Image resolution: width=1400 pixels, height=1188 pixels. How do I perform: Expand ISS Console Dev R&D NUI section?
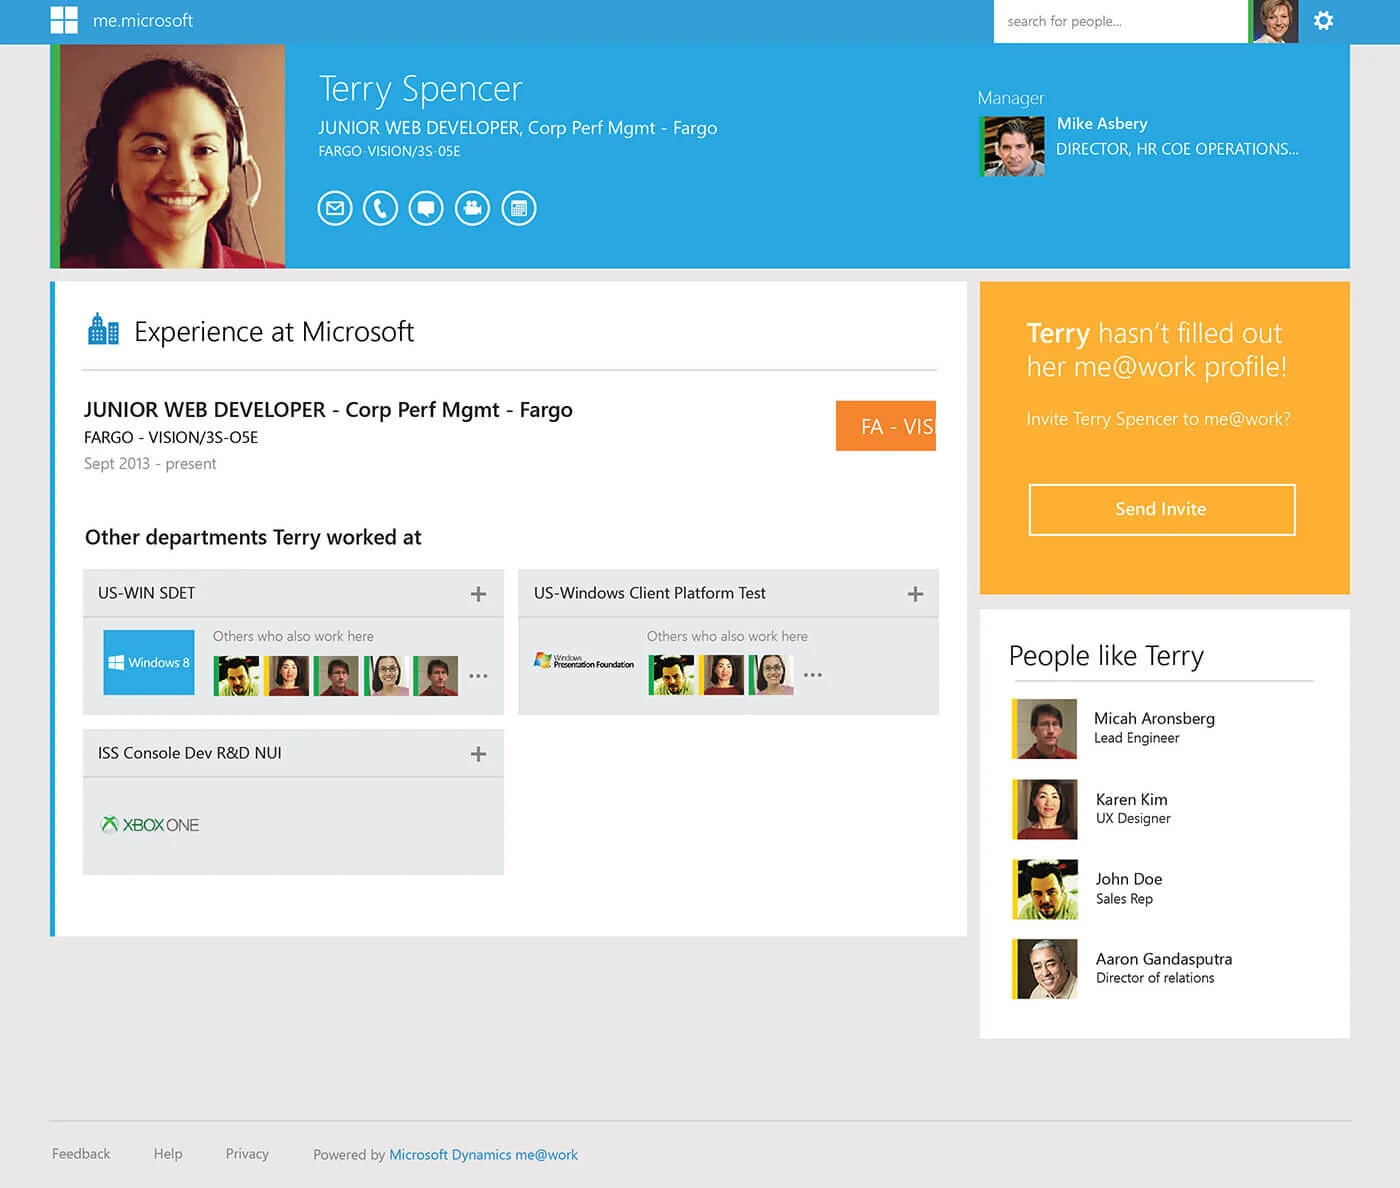tap(479, 754)
